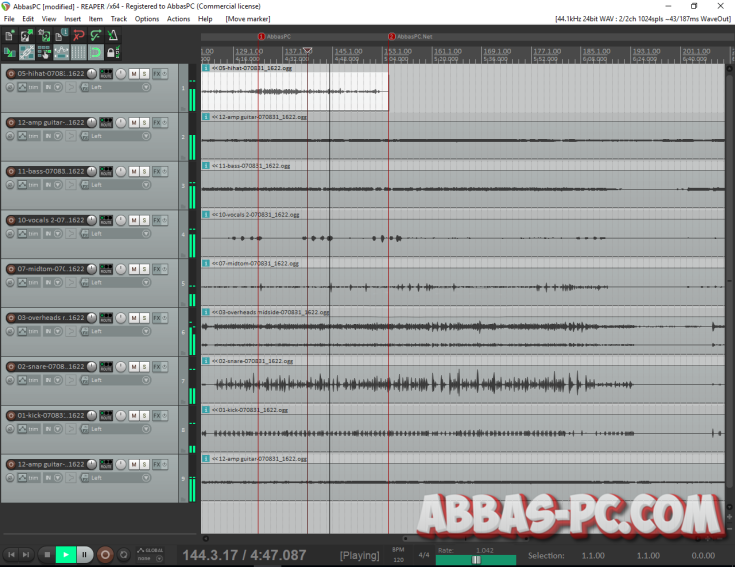Image resolution: width=735 pixels, height=567 pixels.
Task: Click the Redo icon in toolbar
Action: [96, 36]
